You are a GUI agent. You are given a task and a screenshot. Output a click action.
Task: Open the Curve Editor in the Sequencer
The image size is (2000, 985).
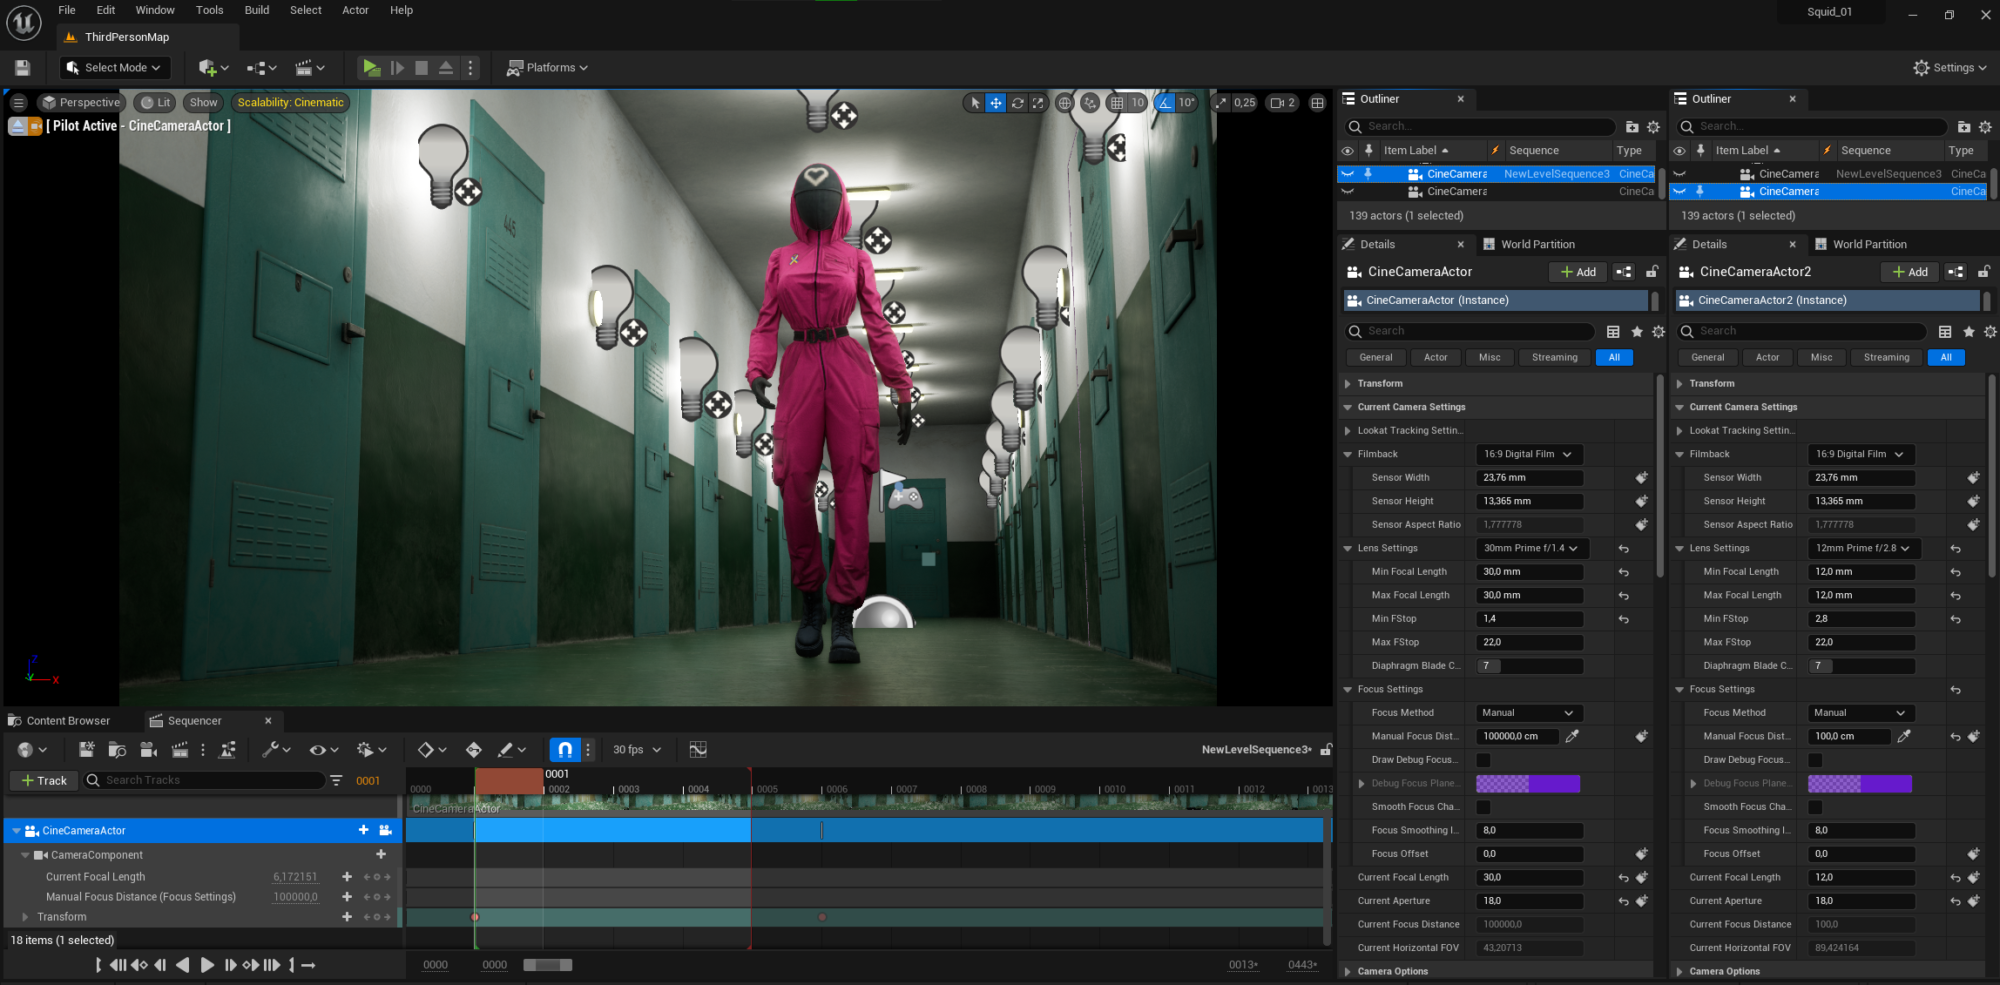(x=697, y=749)
